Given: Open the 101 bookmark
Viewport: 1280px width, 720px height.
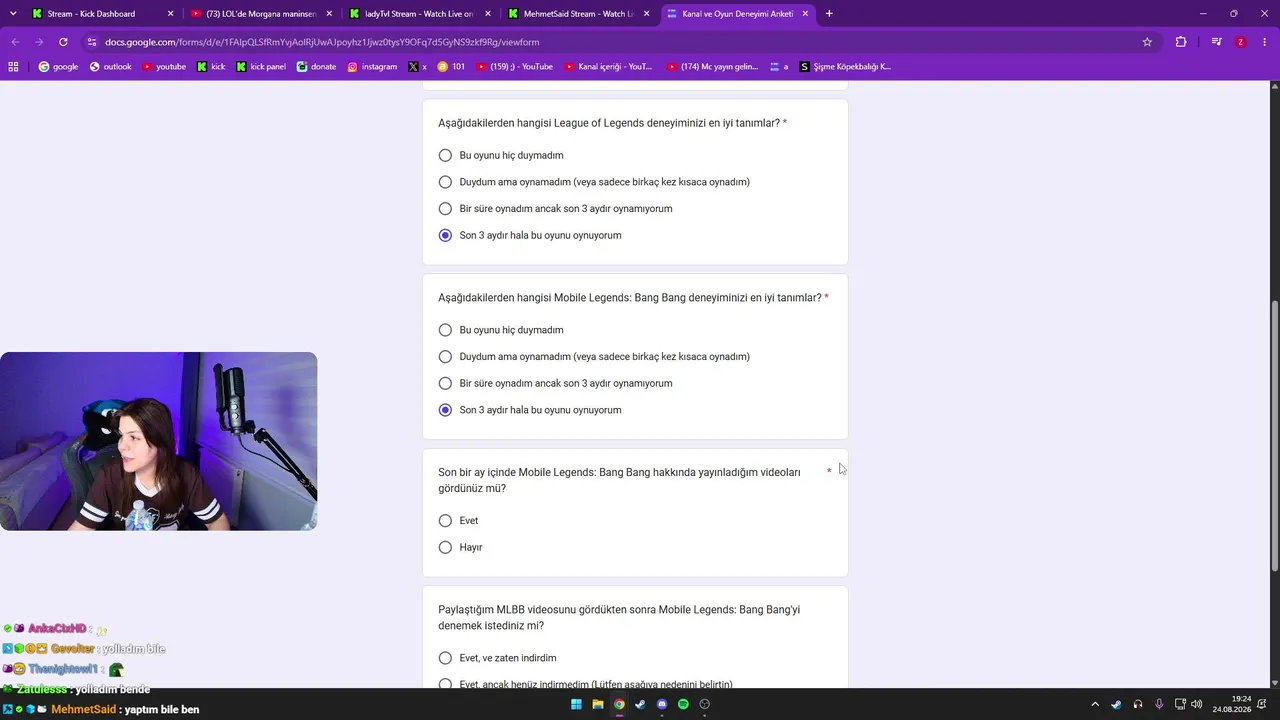Looking at the screenshot, I should (451, 66).
